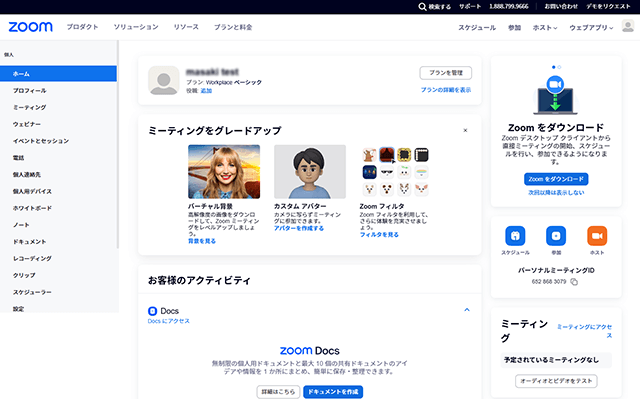Image resolution: width=640 pixels, height=399 pixels.
Task: Click スケジュール in the top navigation
Action: tap(477, 28)
